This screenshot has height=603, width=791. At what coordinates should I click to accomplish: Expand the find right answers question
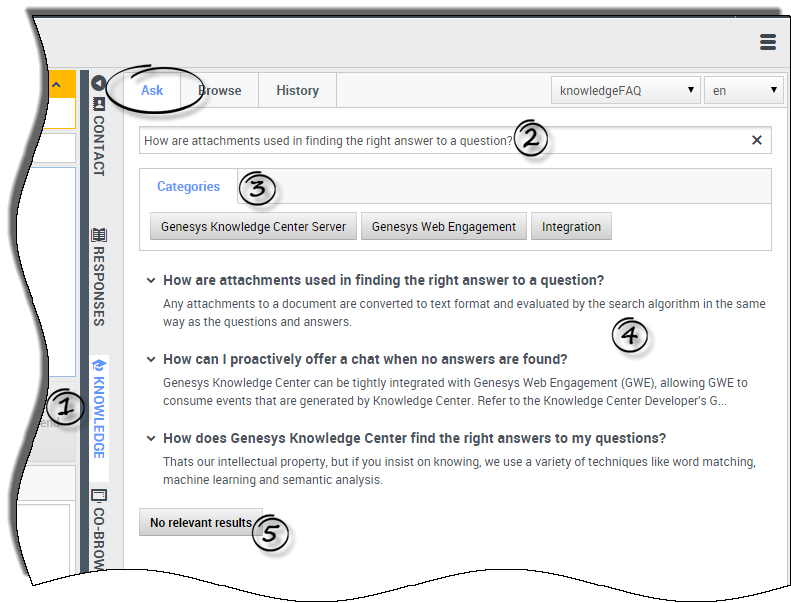coord(150,439)
